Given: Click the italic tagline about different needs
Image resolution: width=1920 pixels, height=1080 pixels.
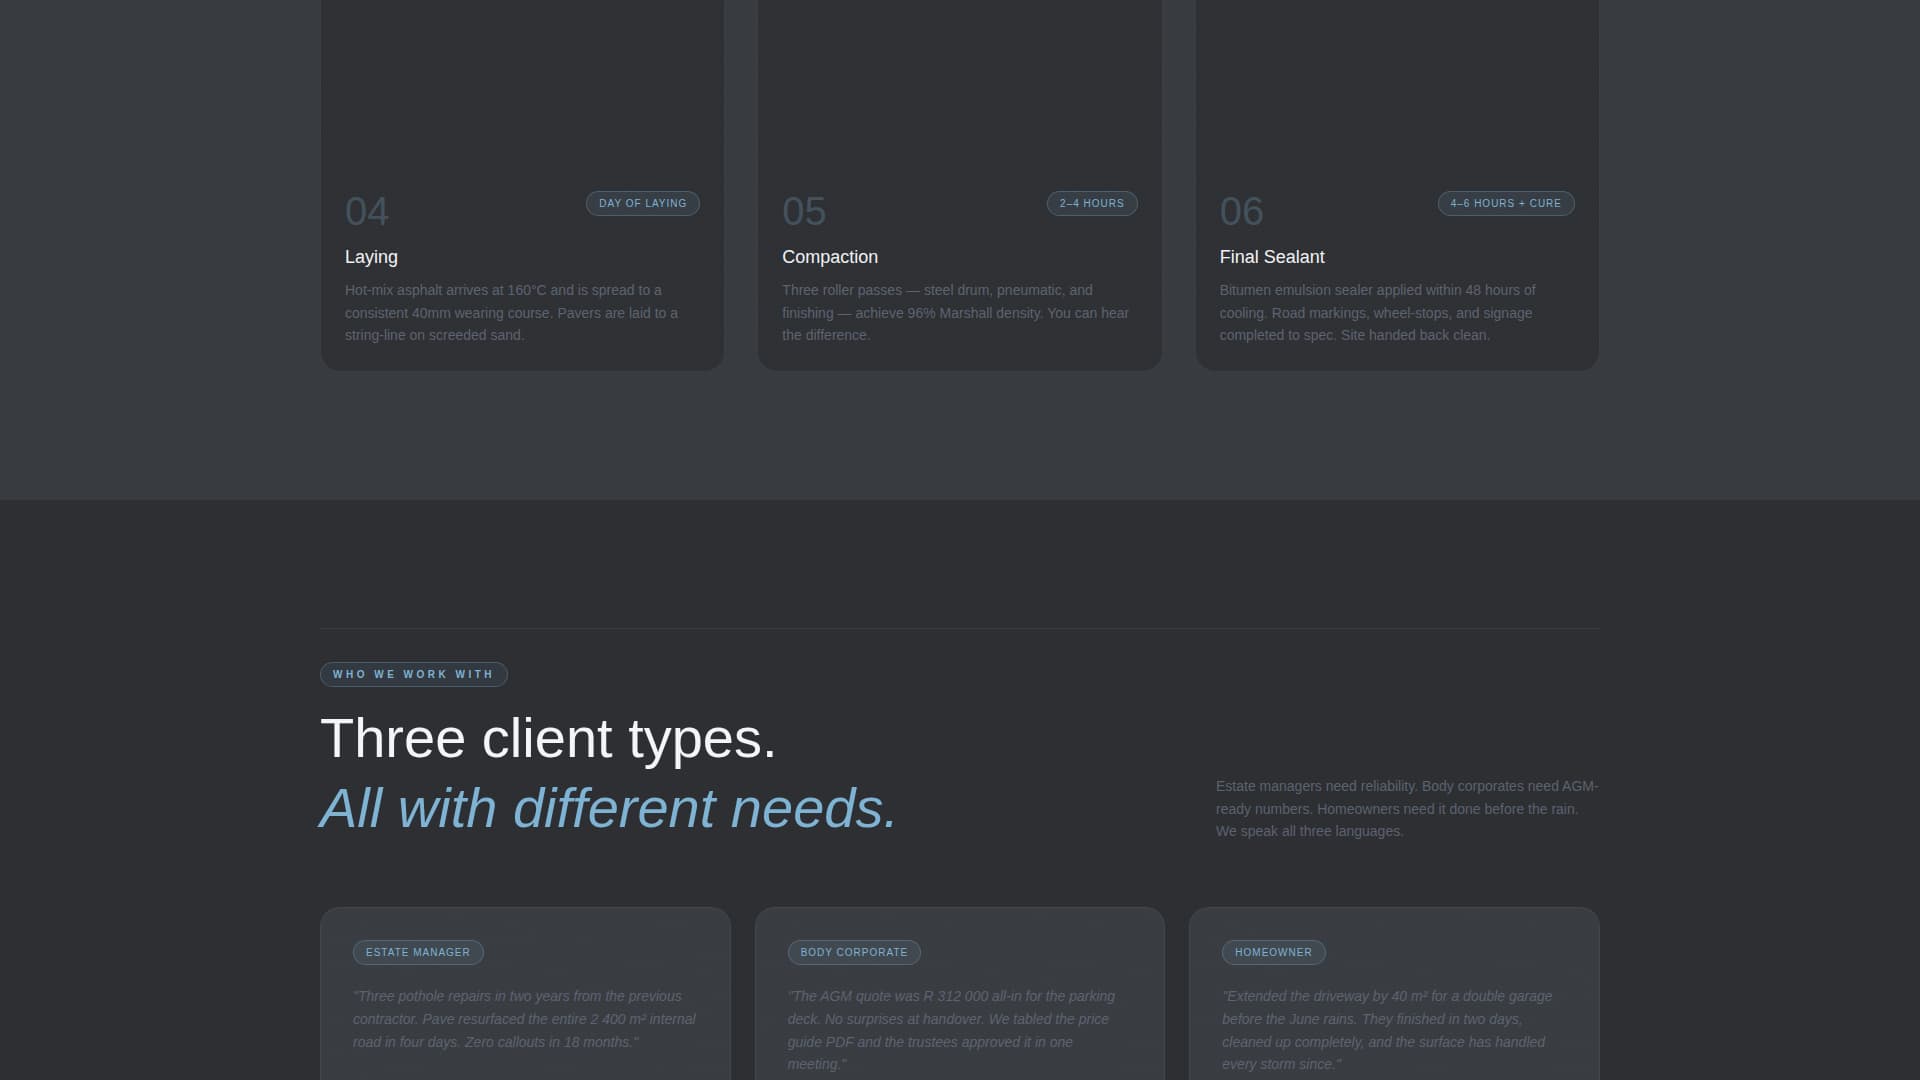Looking at the screenshot, I should point(607,808).
